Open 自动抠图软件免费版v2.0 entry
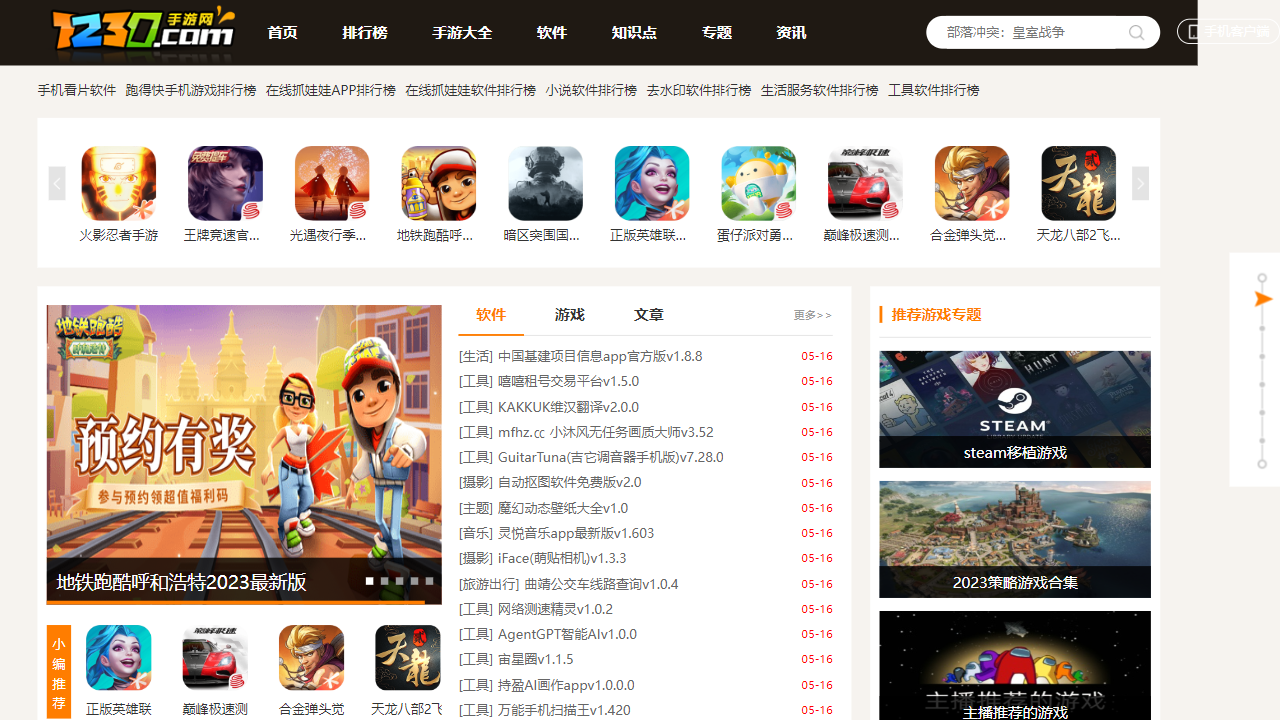Image resolution: width=1280 pixels, height=720 pixels. (570, 482)
